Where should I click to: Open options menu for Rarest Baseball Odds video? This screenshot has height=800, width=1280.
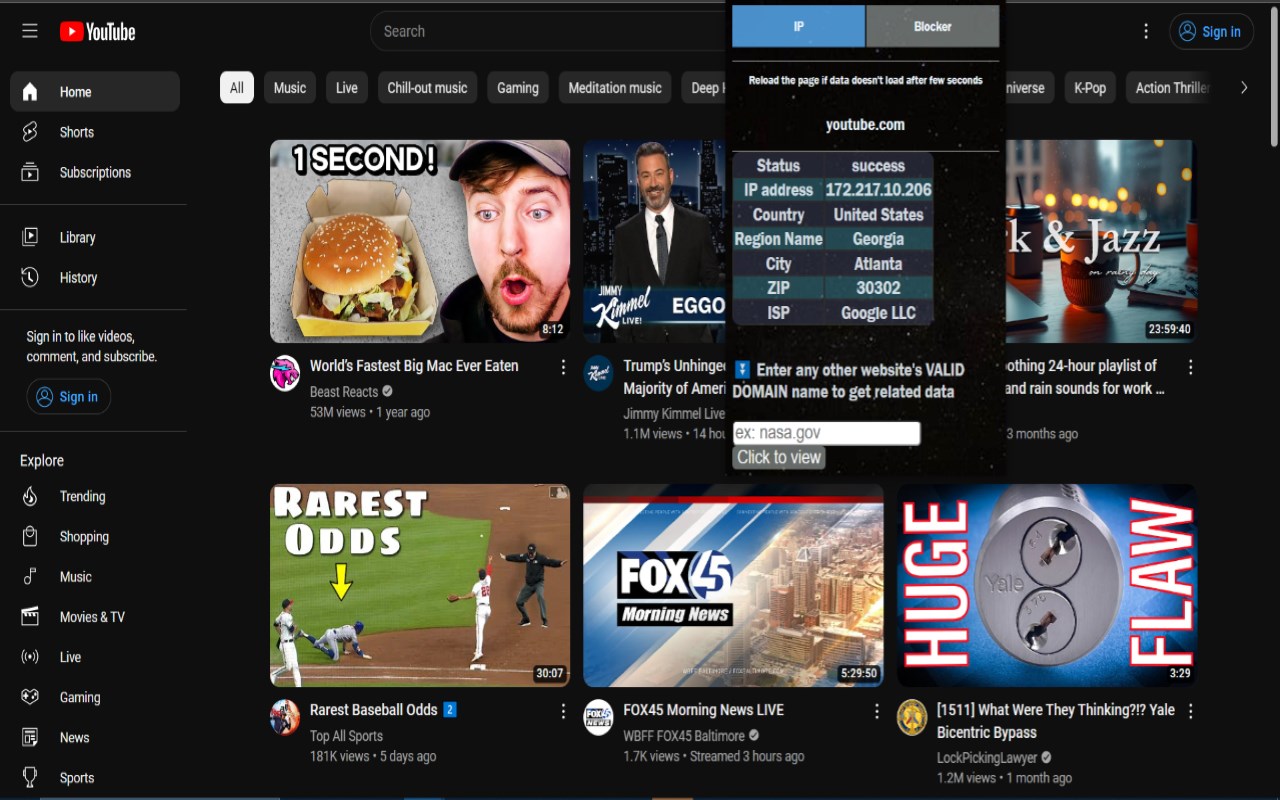pyautogui.click(x=564, y=711)
